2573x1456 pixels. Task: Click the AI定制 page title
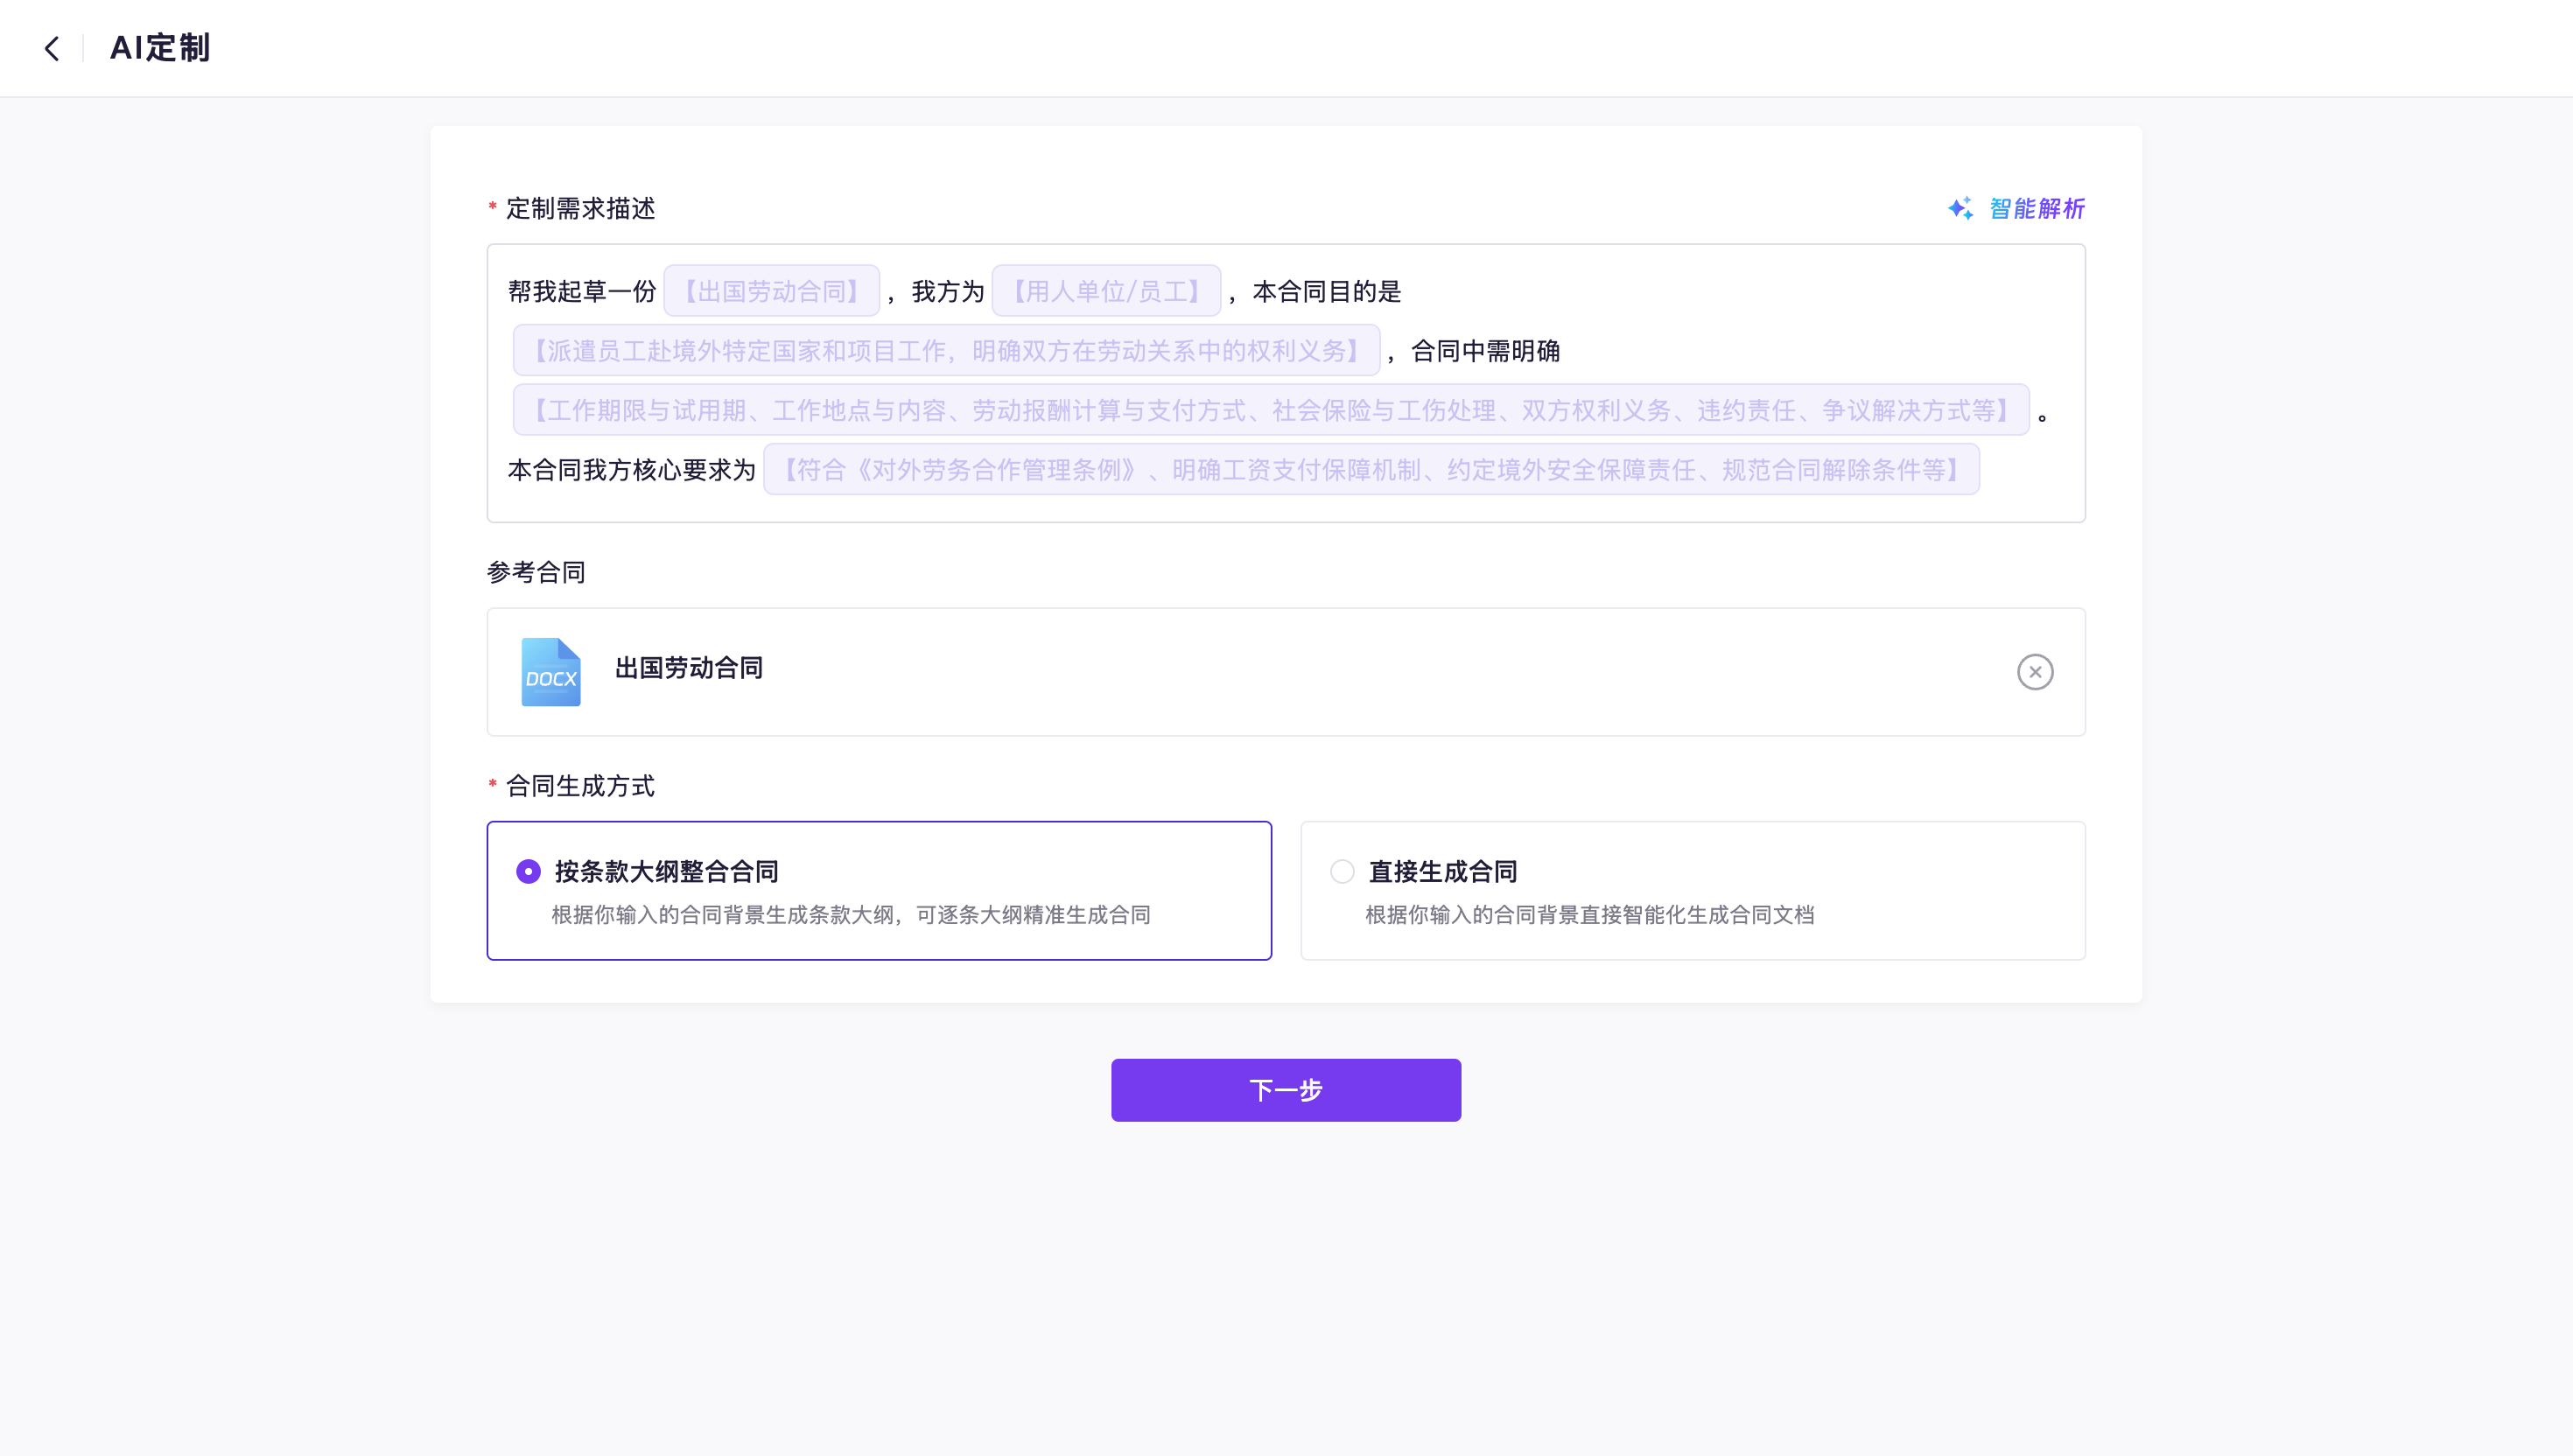click(160, 48)
